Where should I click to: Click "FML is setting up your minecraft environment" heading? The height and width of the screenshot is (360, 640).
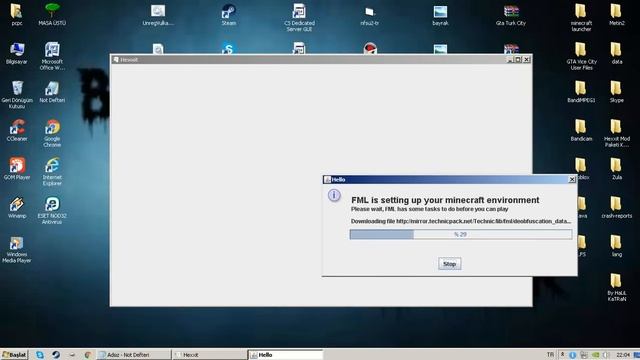(x=445, y=200)
